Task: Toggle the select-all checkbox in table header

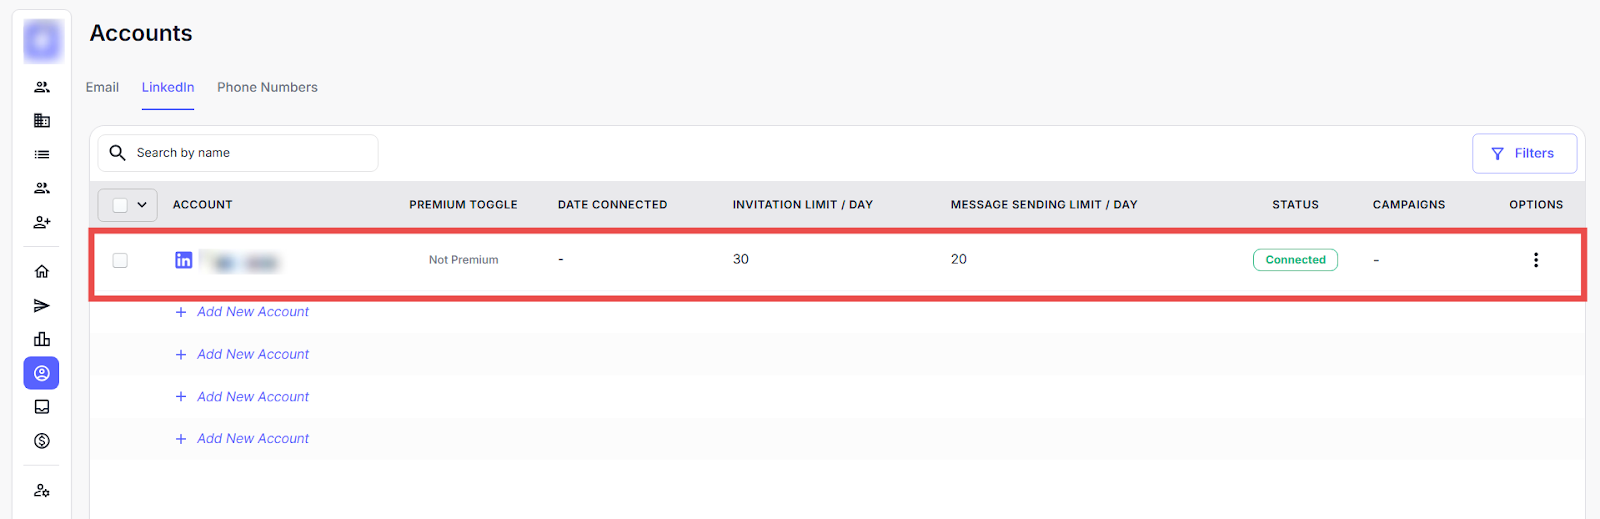Action: tap(120, 205)
